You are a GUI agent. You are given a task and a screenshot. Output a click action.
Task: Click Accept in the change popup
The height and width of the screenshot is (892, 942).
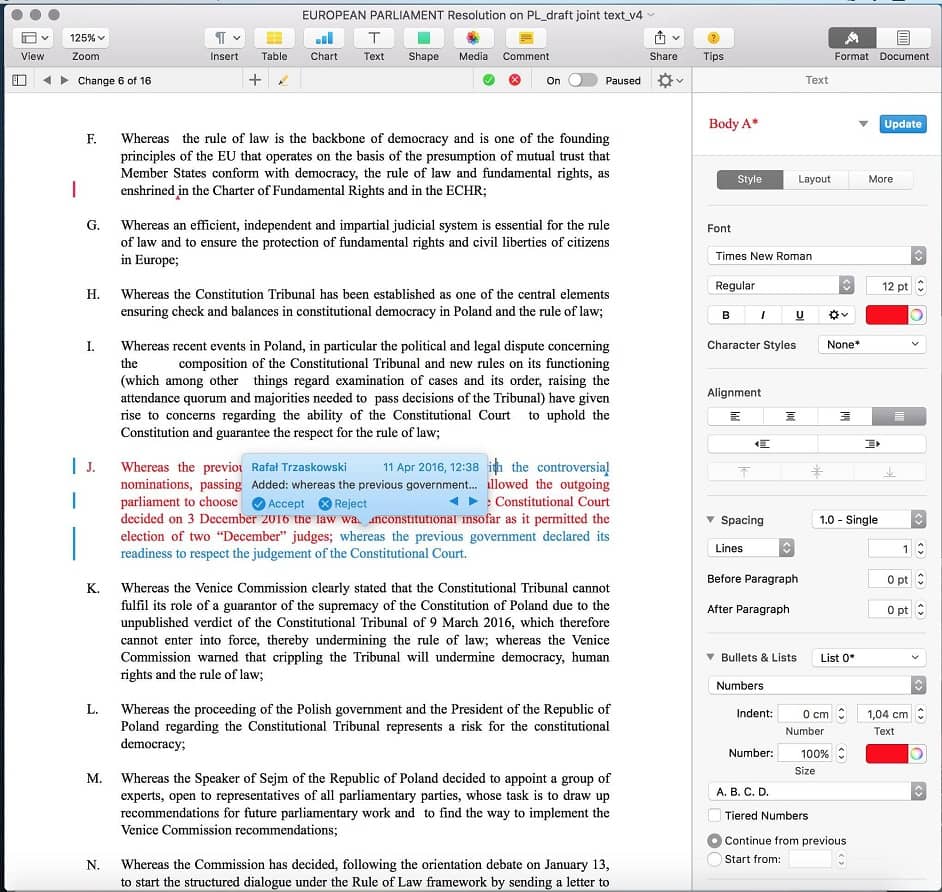(x=279, y=504)
